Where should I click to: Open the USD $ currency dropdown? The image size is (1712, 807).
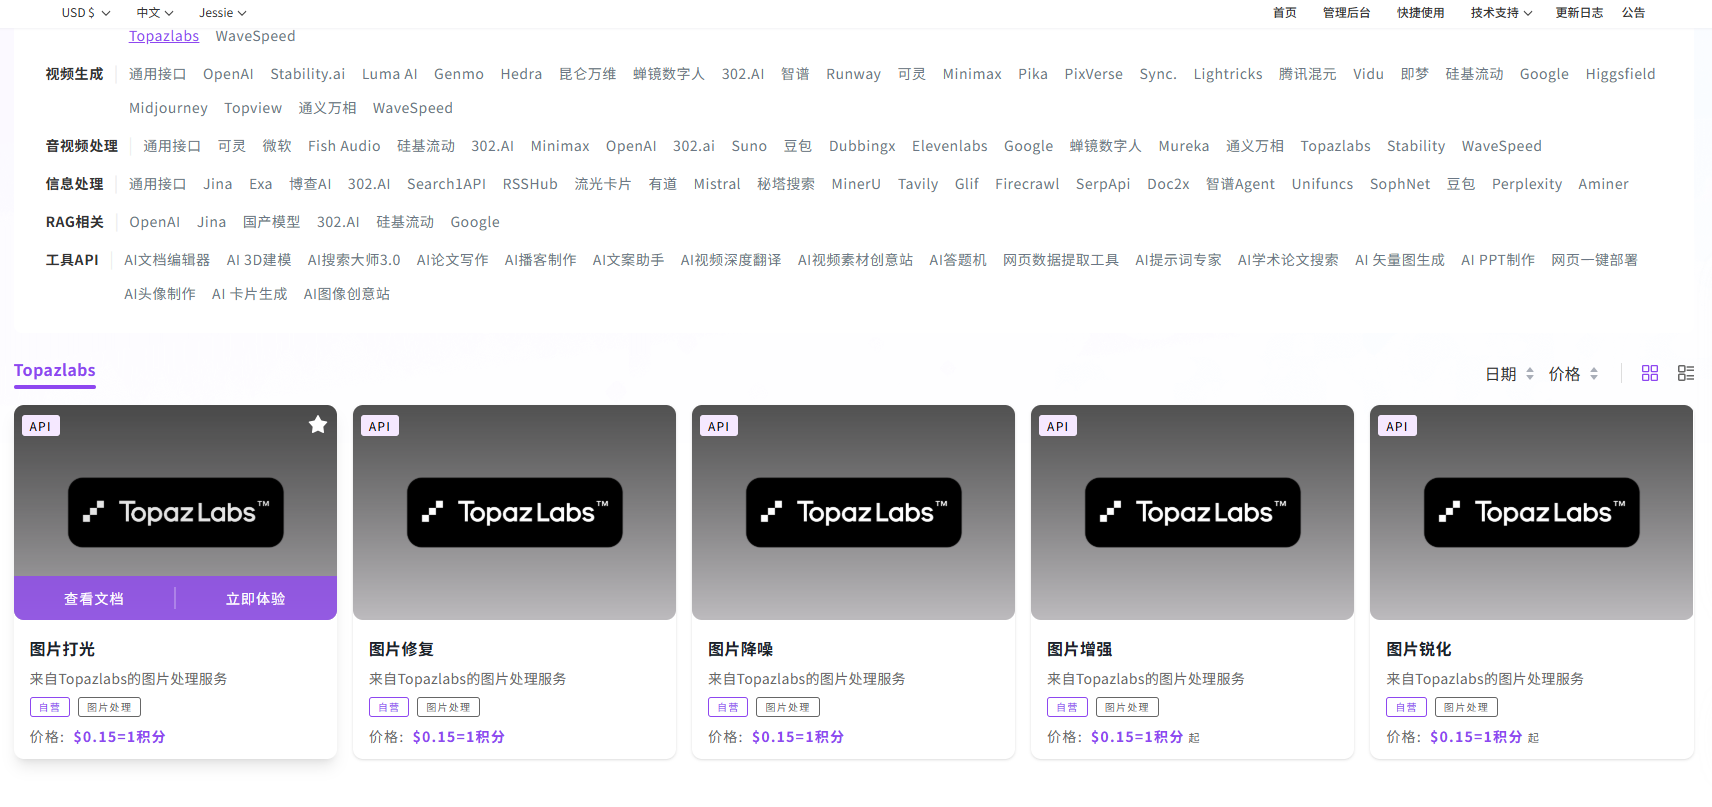(x=85, y=13)
